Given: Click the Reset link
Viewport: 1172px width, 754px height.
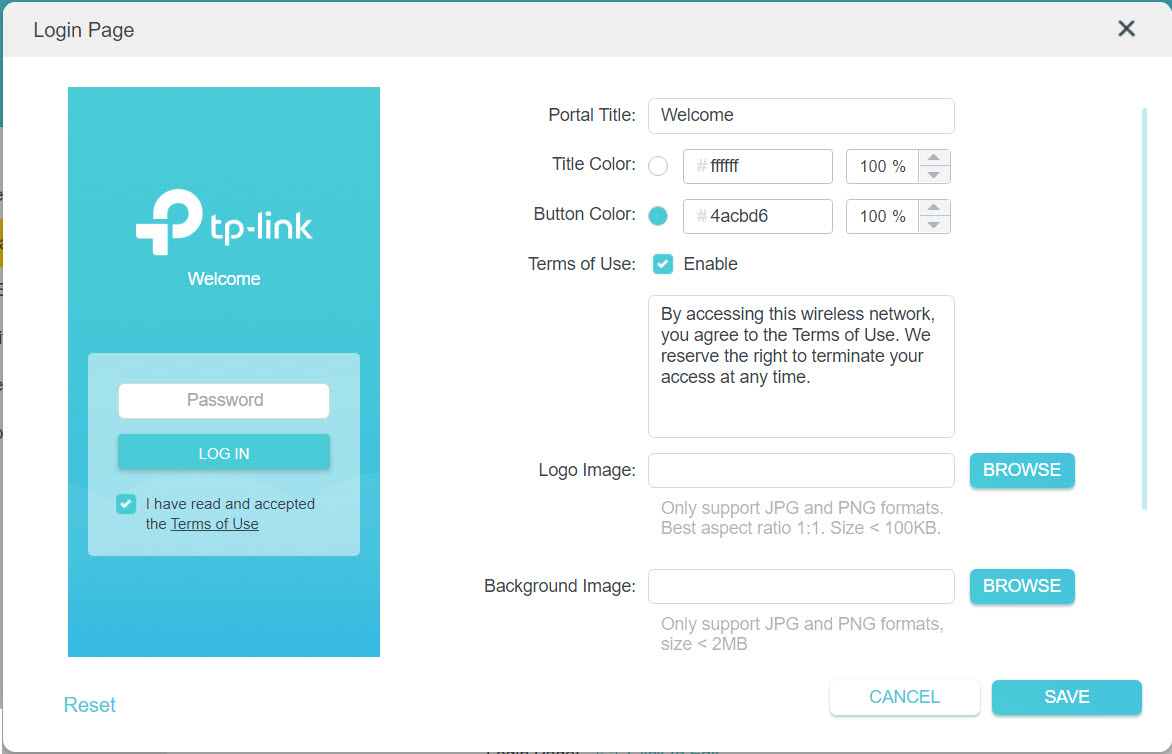Looking at the screenshot, I should tap(90, 705).
